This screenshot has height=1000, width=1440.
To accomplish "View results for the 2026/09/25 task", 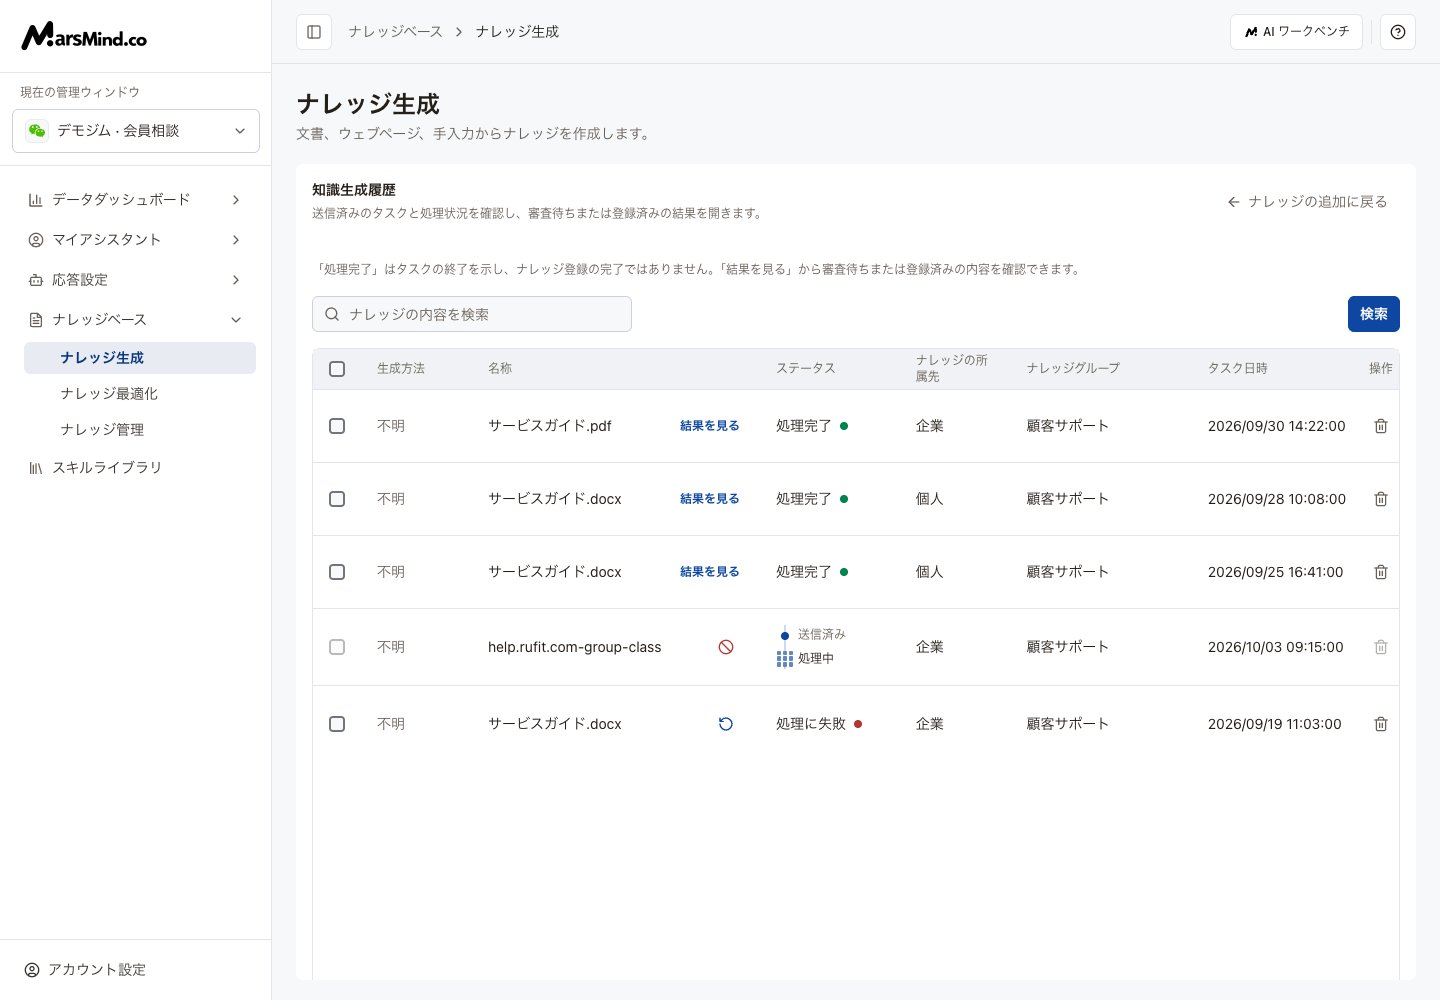I will (x=710, y=572).
